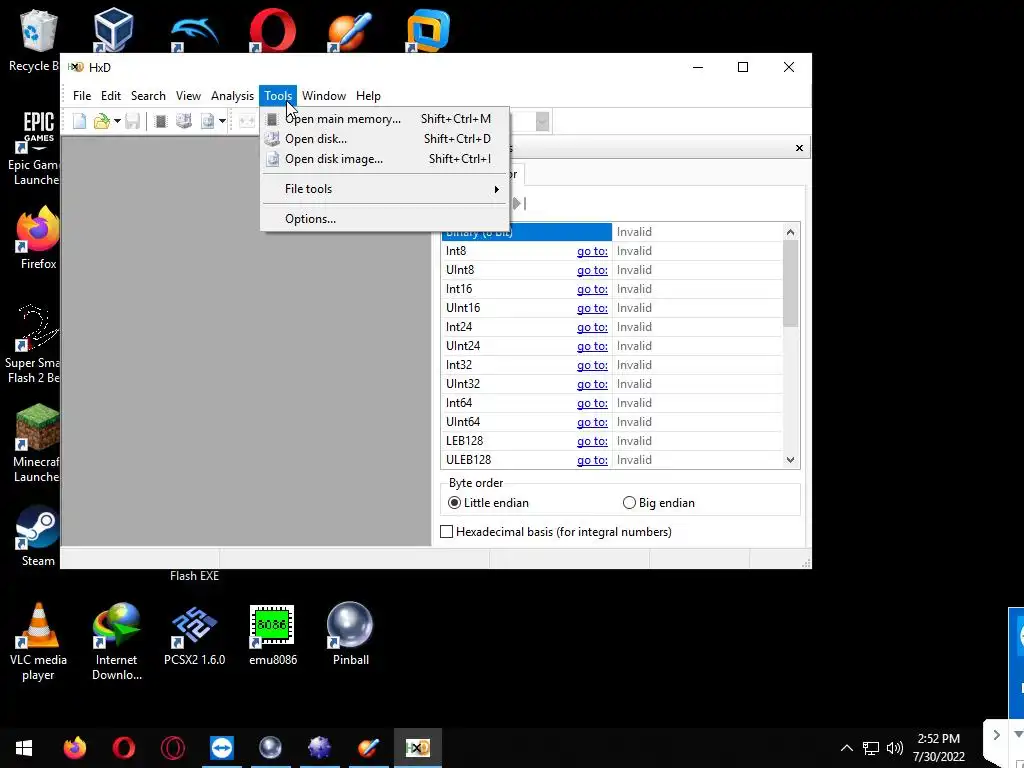Choose Open disk from Tools menu
This screenshot has height=768, width=1024.
[x=384, y=139]
